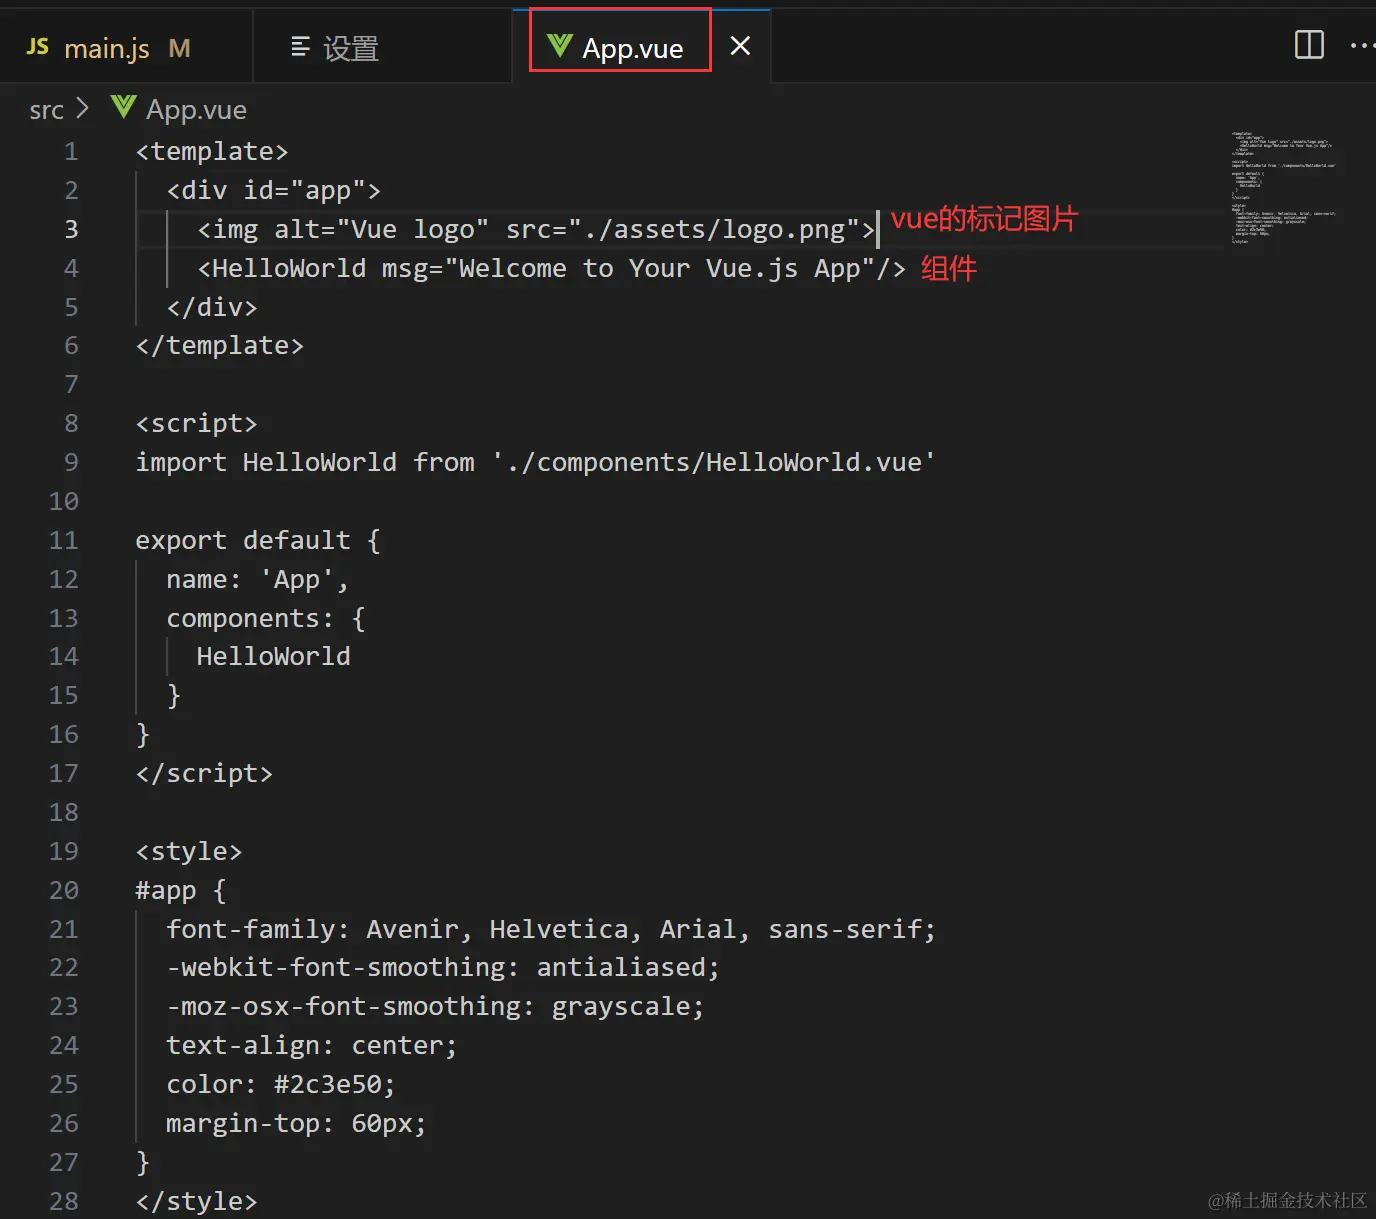Click the modified M badge on main.js tab
1376x1219 pixels.
click(x=180, y=48)
